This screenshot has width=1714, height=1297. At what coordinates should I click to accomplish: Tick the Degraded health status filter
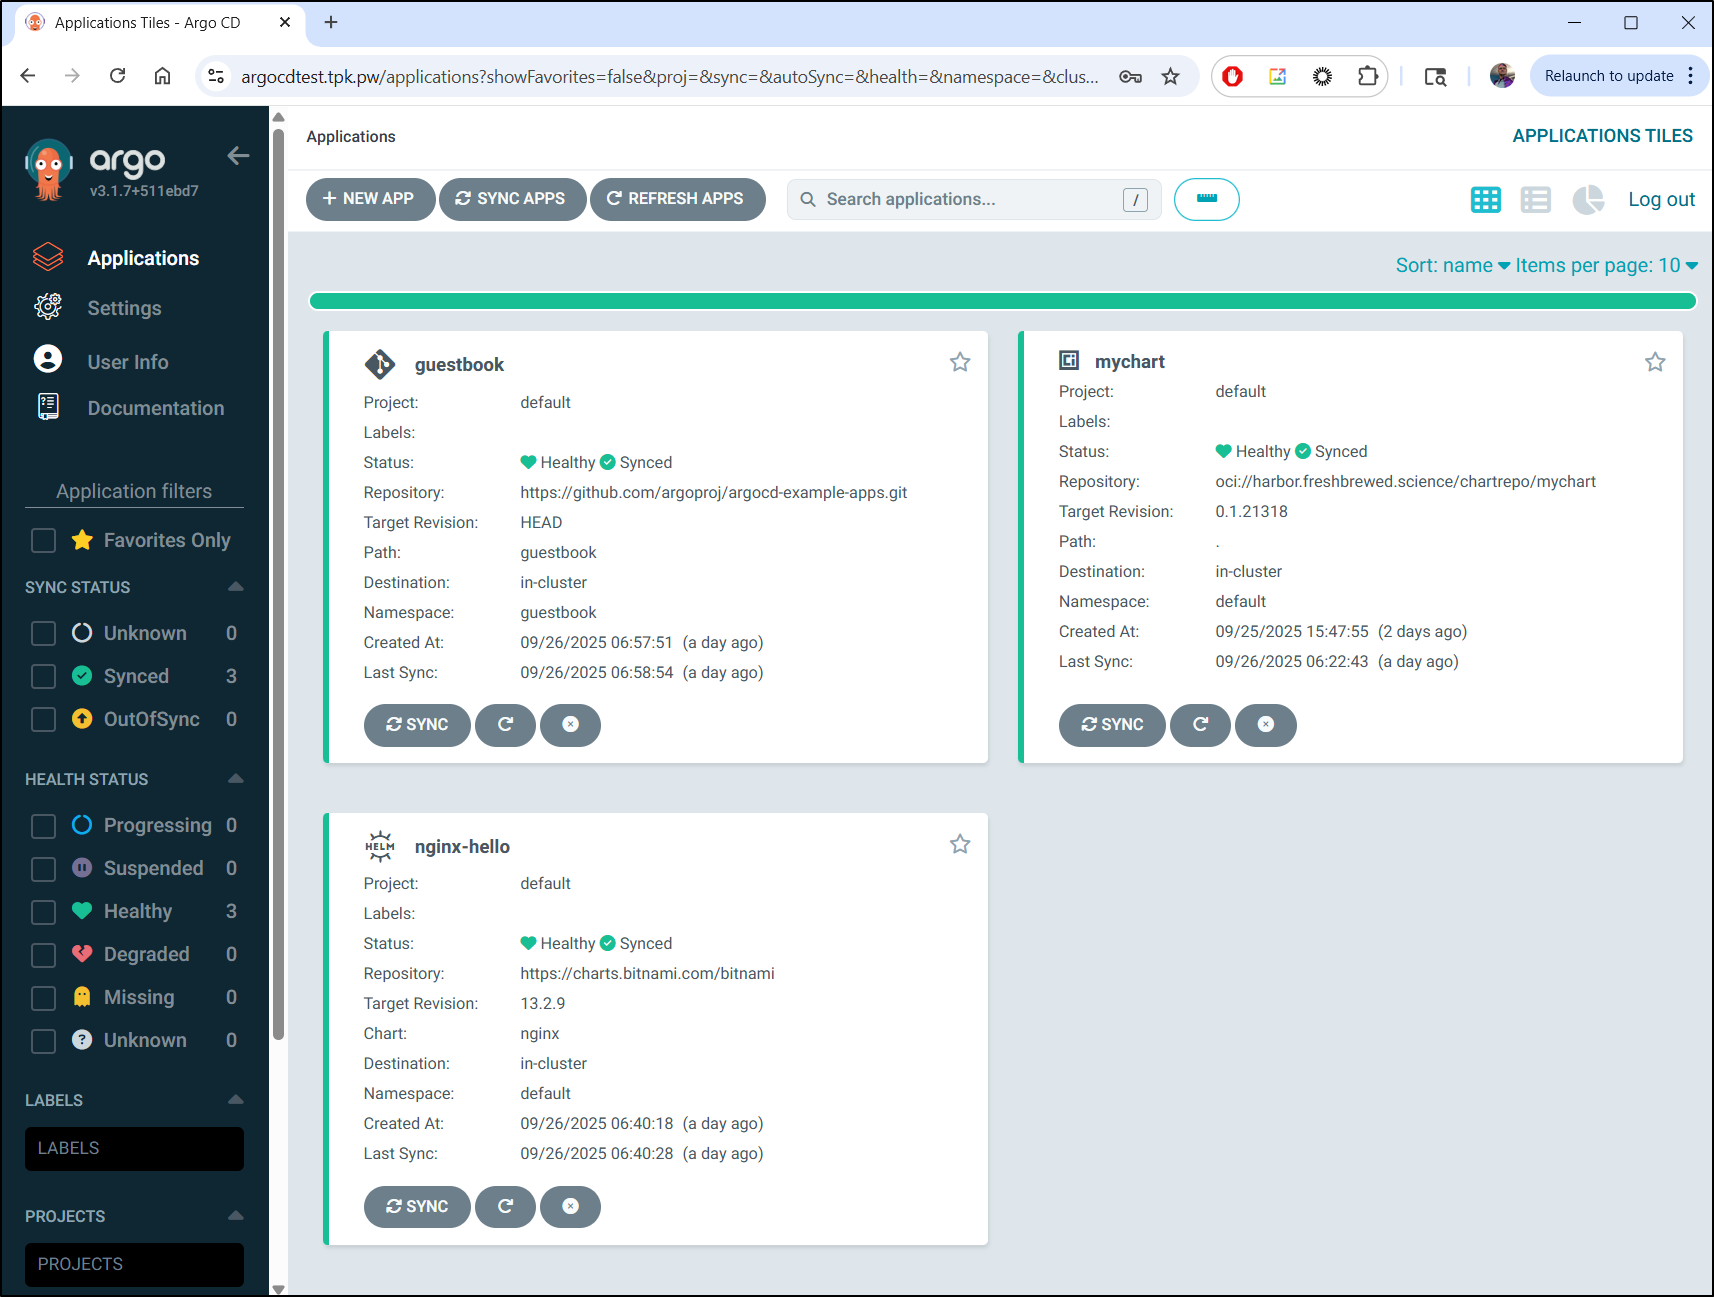click(44, 955)
